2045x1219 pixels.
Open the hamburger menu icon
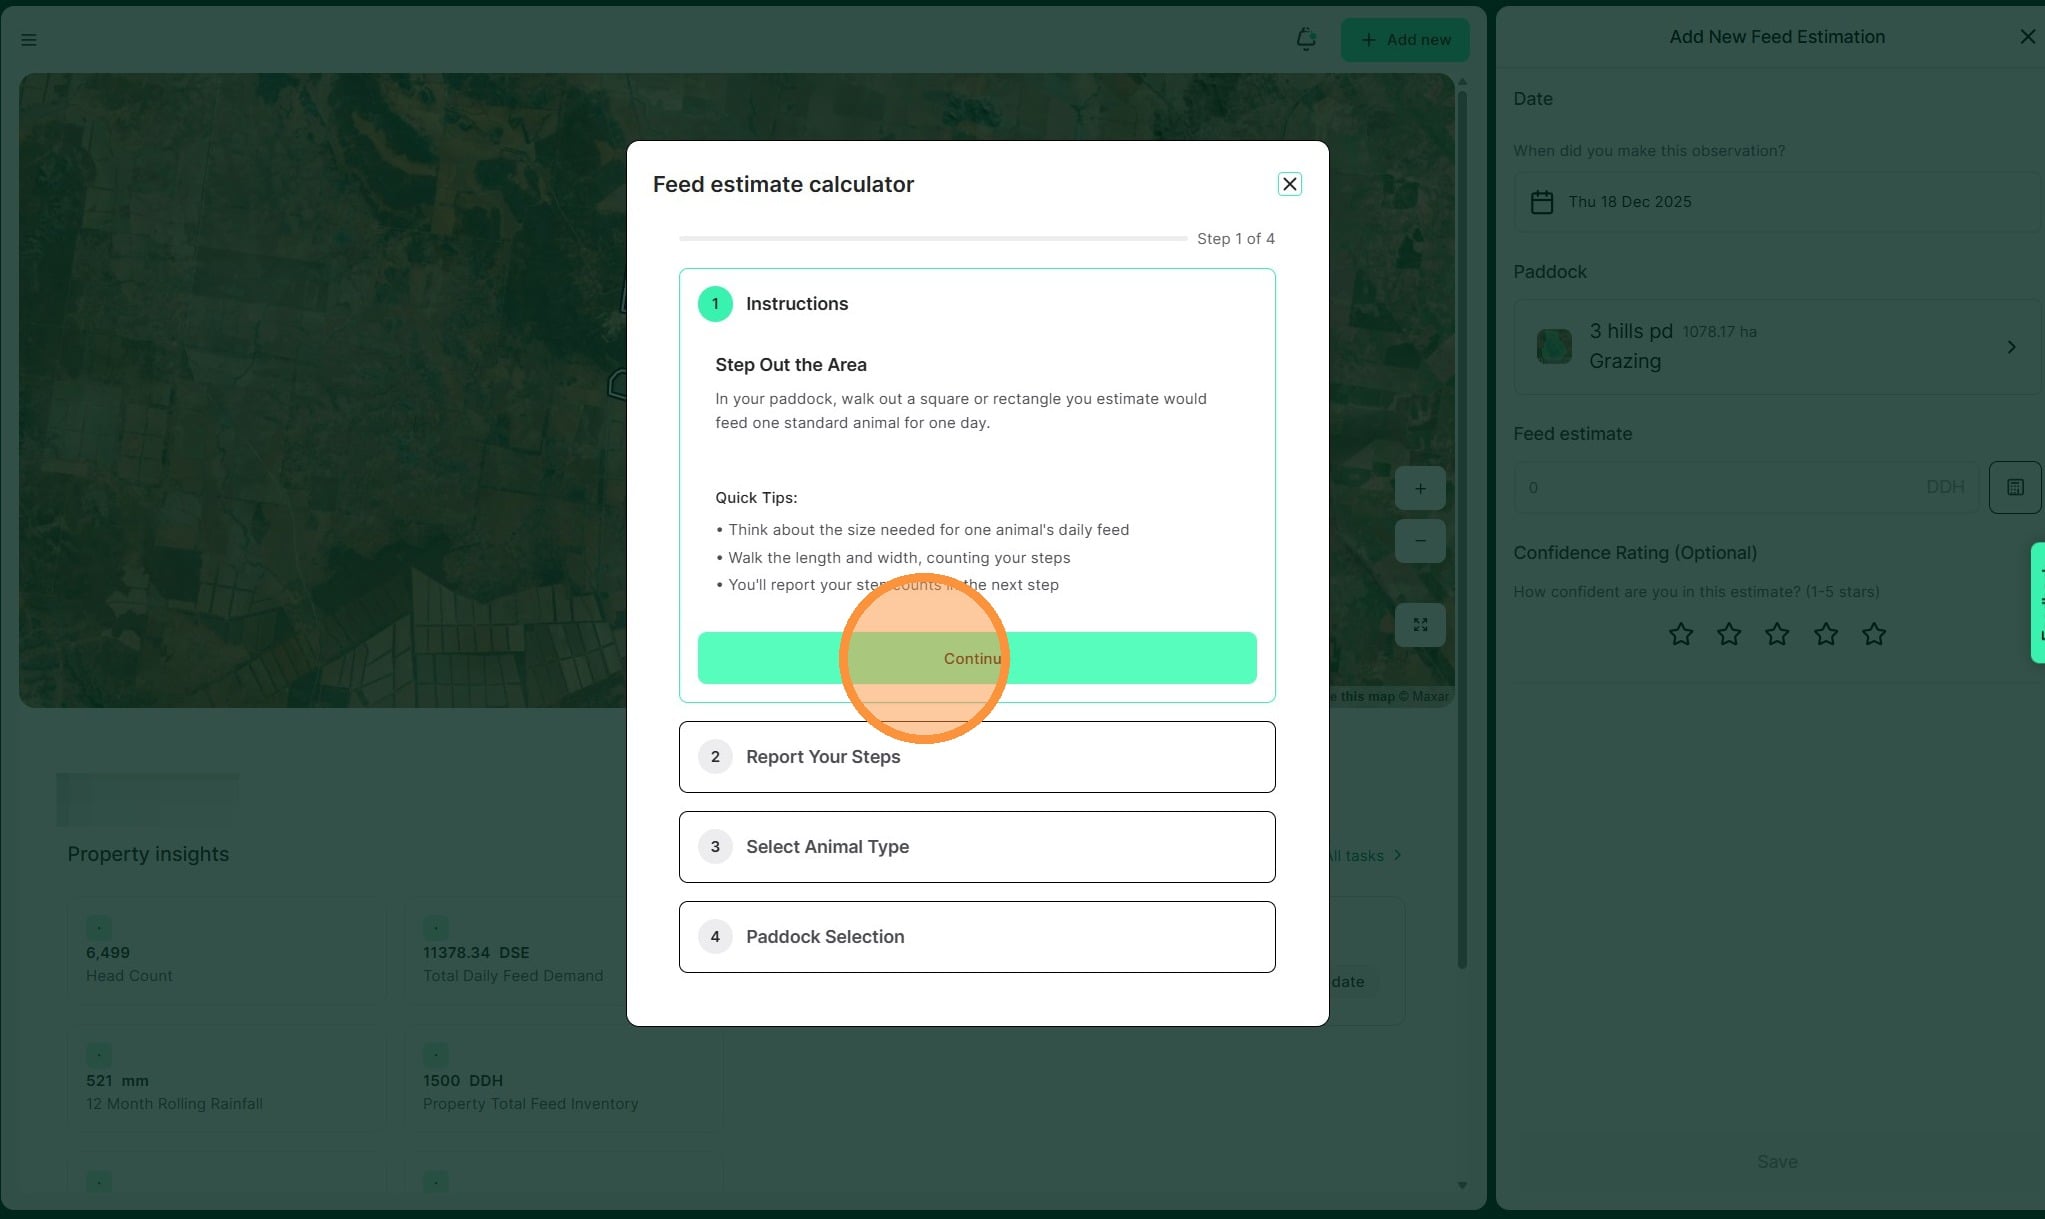pos(28,40)
